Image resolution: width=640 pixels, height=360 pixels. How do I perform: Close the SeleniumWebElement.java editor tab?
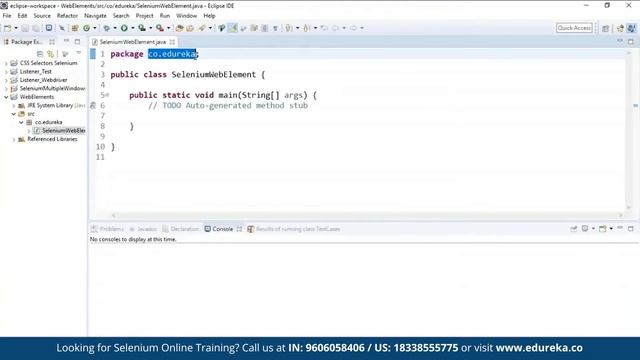172,42
